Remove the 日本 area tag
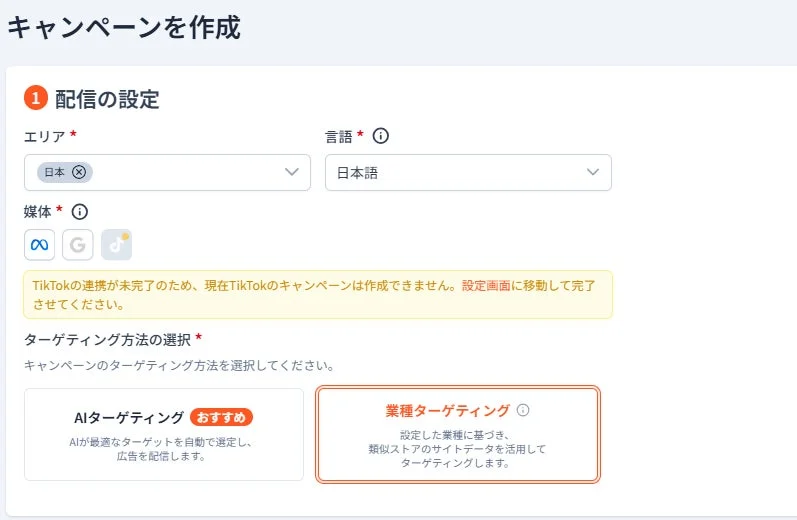 79,172
